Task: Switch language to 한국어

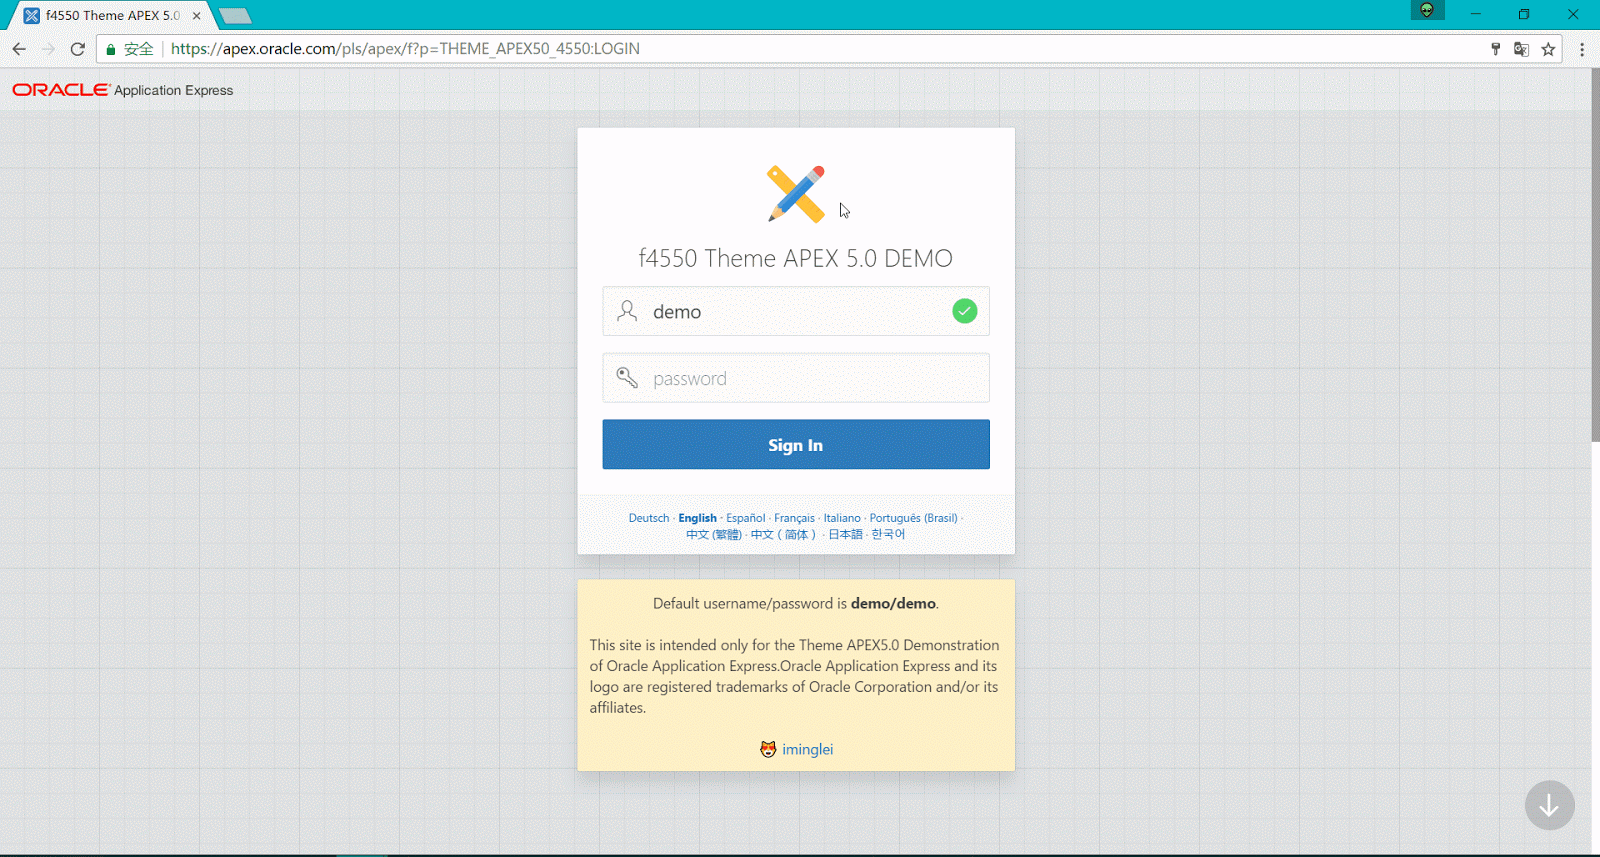Action: [888, 535]
